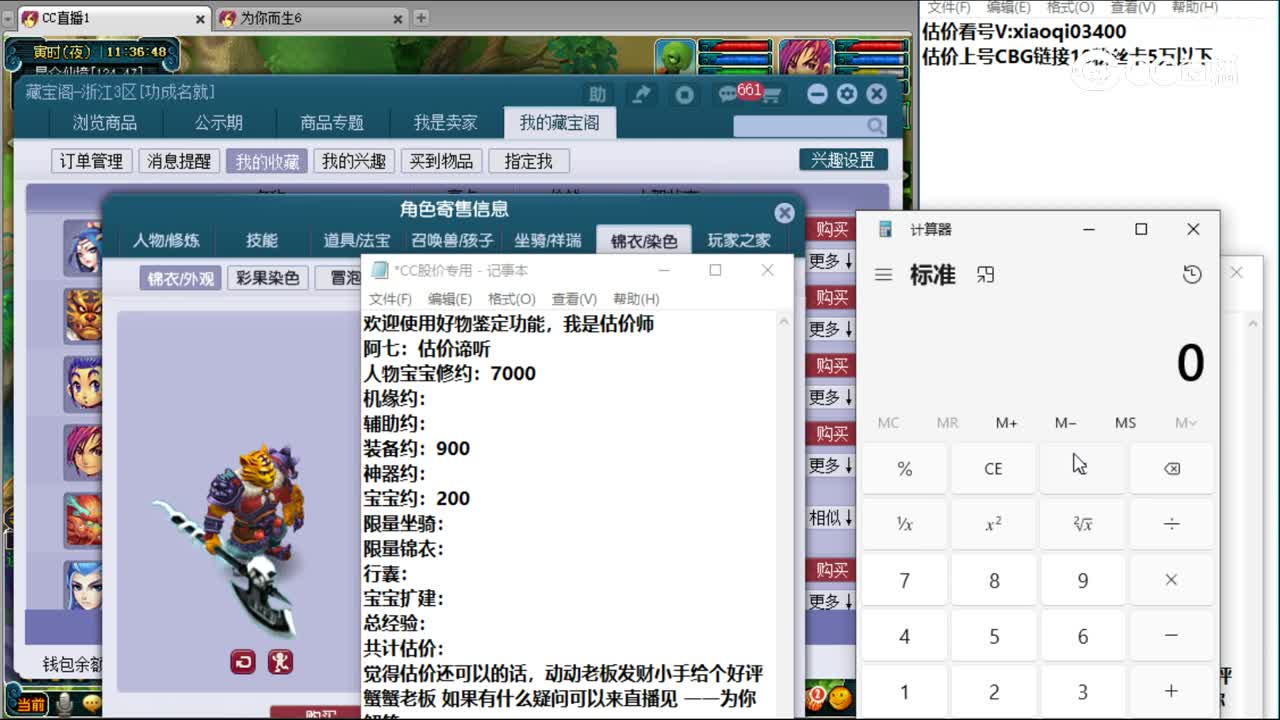Click the green-haired character portrait in HUD

677,57
